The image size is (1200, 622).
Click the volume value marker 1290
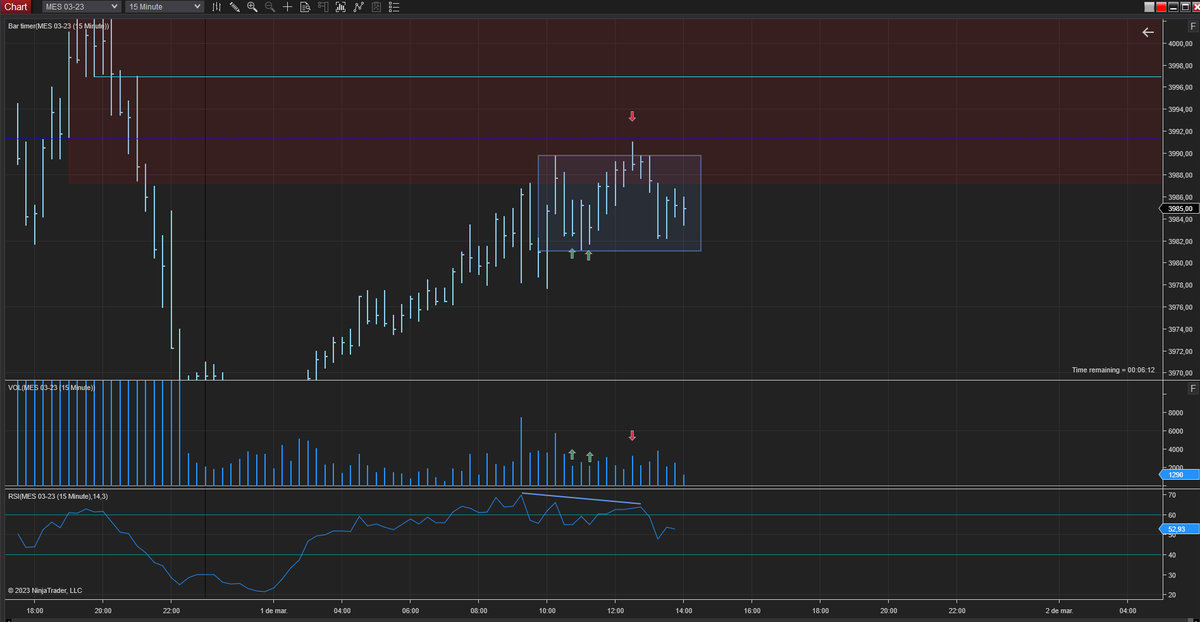pyautogui.click(x=1181, y=474)
